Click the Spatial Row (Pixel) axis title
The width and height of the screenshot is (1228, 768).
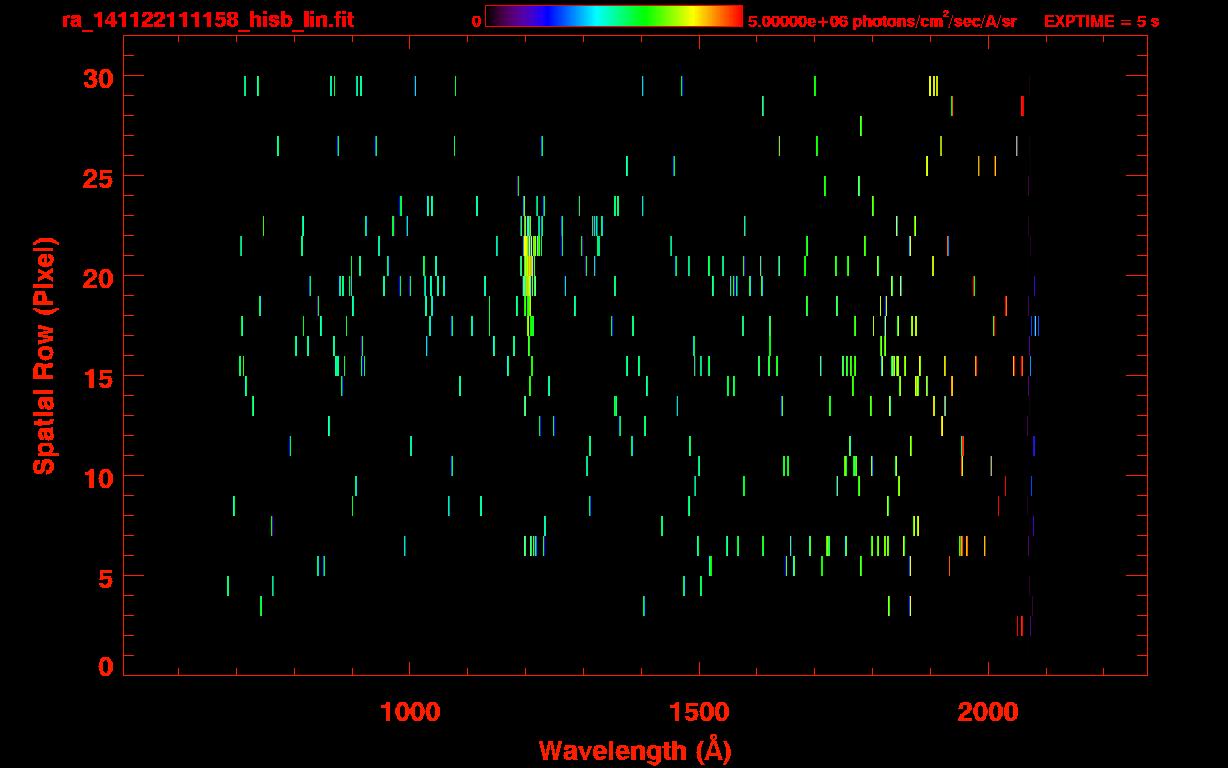(44, 355)
